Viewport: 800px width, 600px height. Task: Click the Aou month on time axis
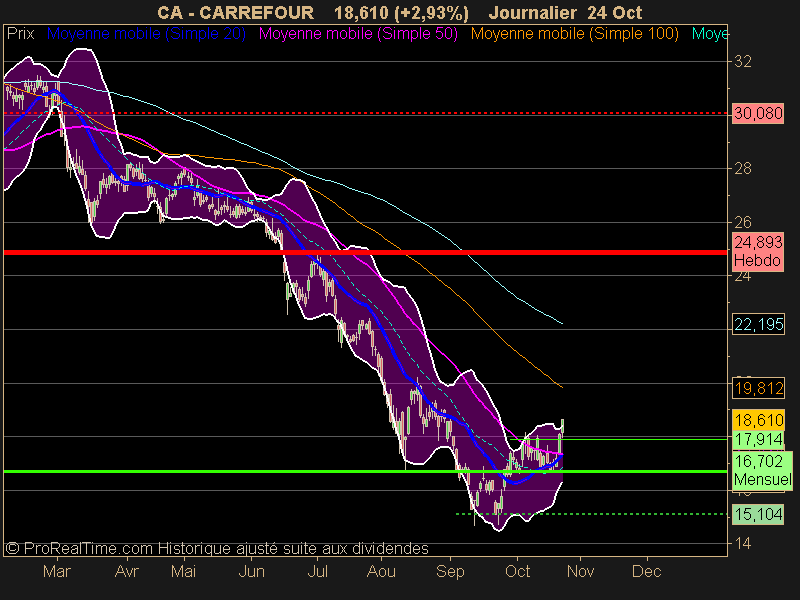click(381, 571)
